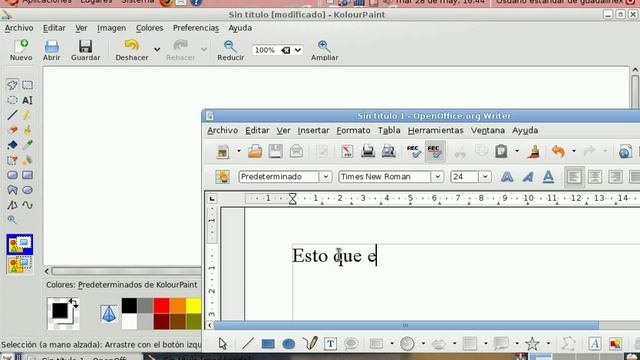
Task: Run spelling and grammar check in Writer
Action: coord(413,151)
